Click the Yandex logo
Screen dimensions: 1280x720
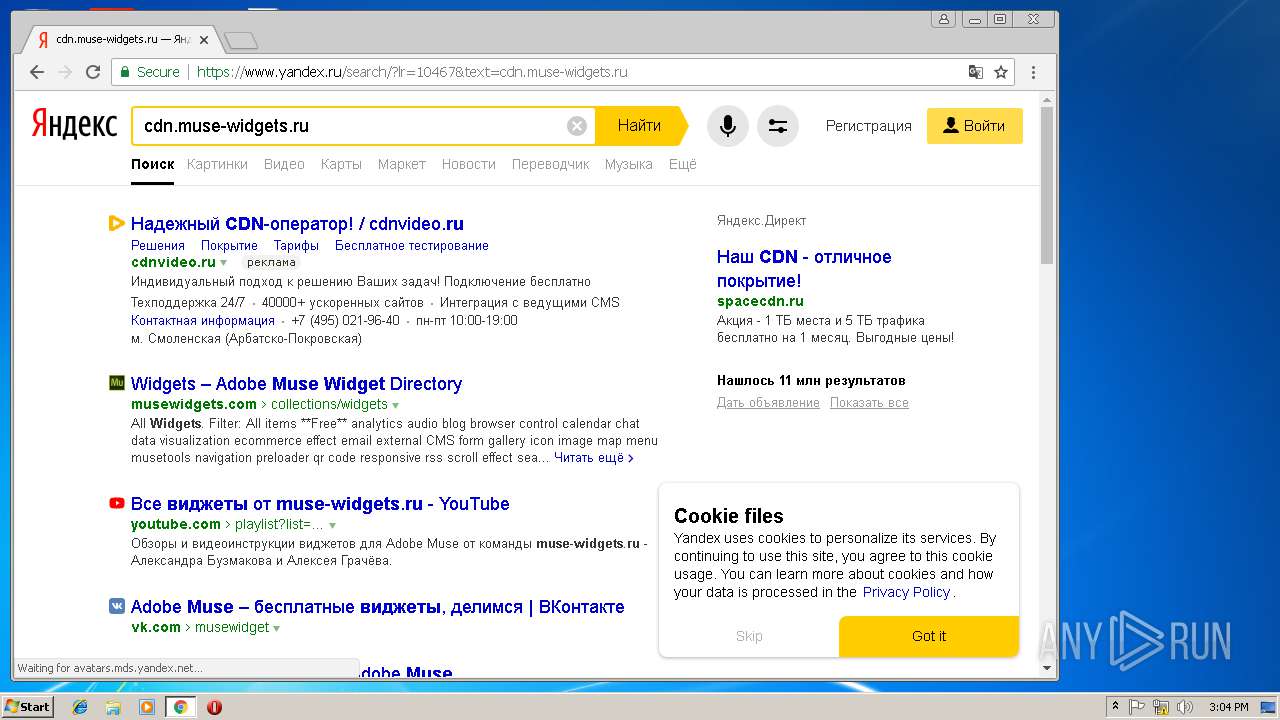pos(74,125)
